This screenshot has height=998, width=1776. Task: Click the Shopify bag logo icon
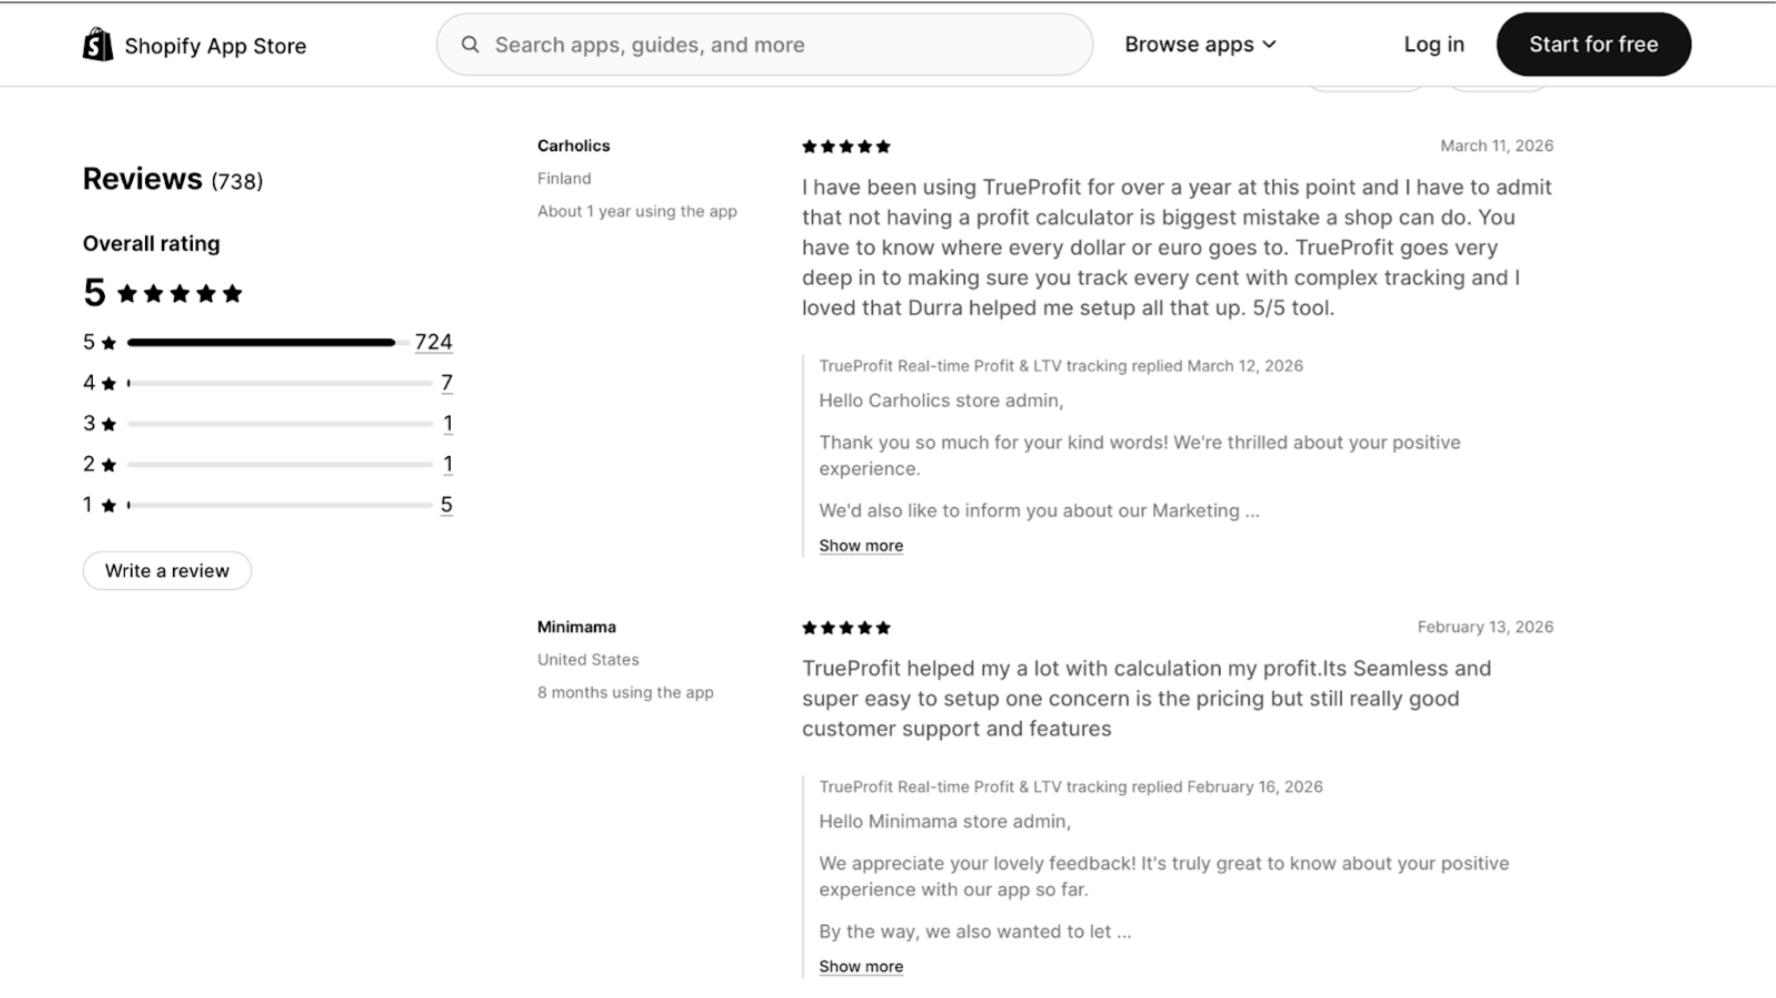98,45
